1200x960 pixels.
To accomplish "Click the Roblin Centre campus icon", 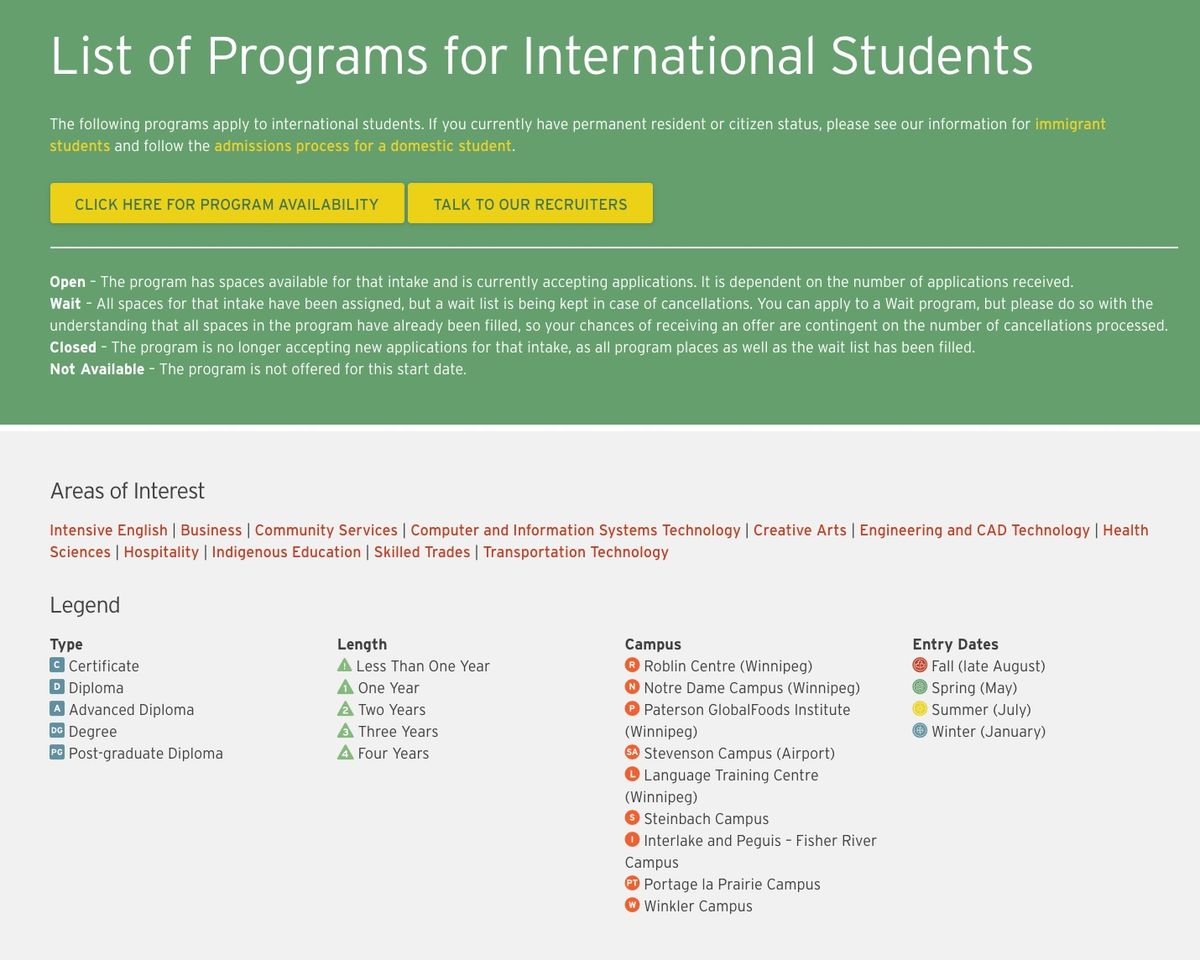I will tap(632, 666).
